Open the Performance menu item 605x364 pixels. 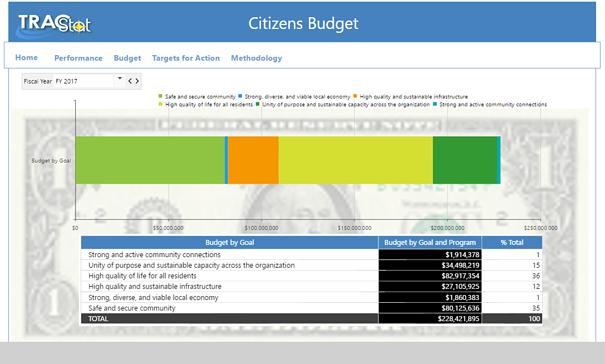tap(78, 58)
